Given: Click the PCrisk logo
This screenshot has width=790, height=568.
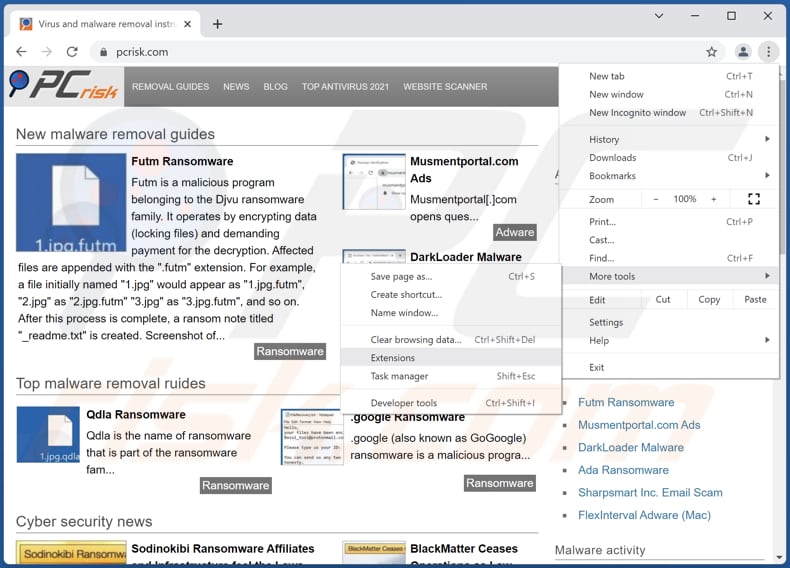Looking at the screenshot, I should [x=64, y=87].
